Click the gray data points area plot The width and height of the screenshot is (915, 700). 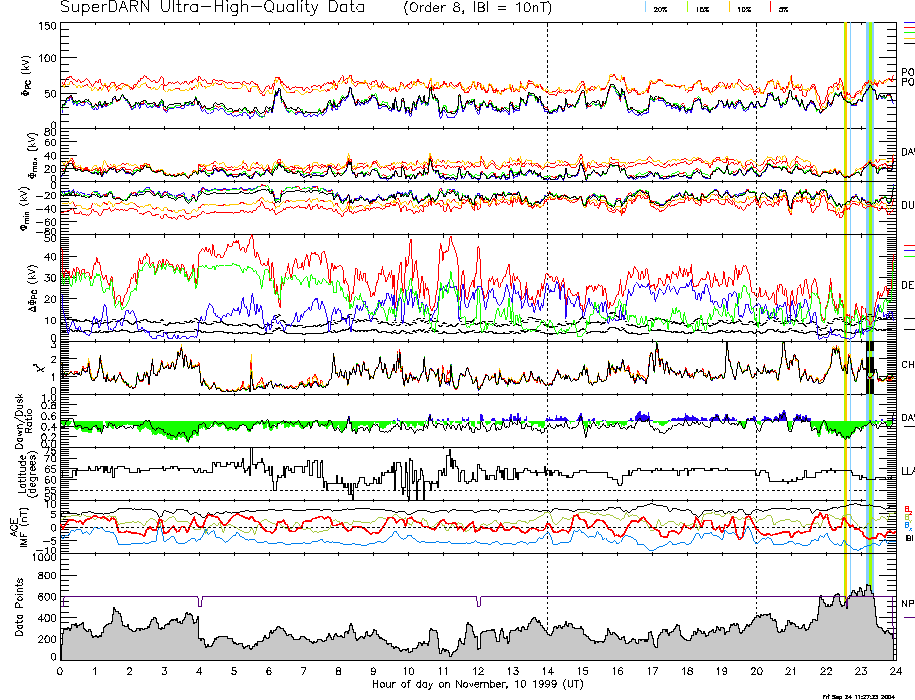pyautogui.click(x=400, y=648)
